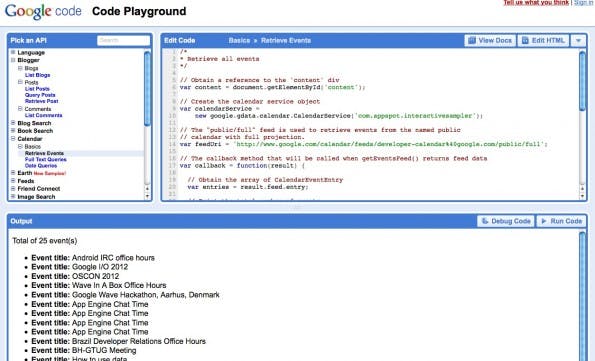Expand the Blog Search node

coord(13,123)
